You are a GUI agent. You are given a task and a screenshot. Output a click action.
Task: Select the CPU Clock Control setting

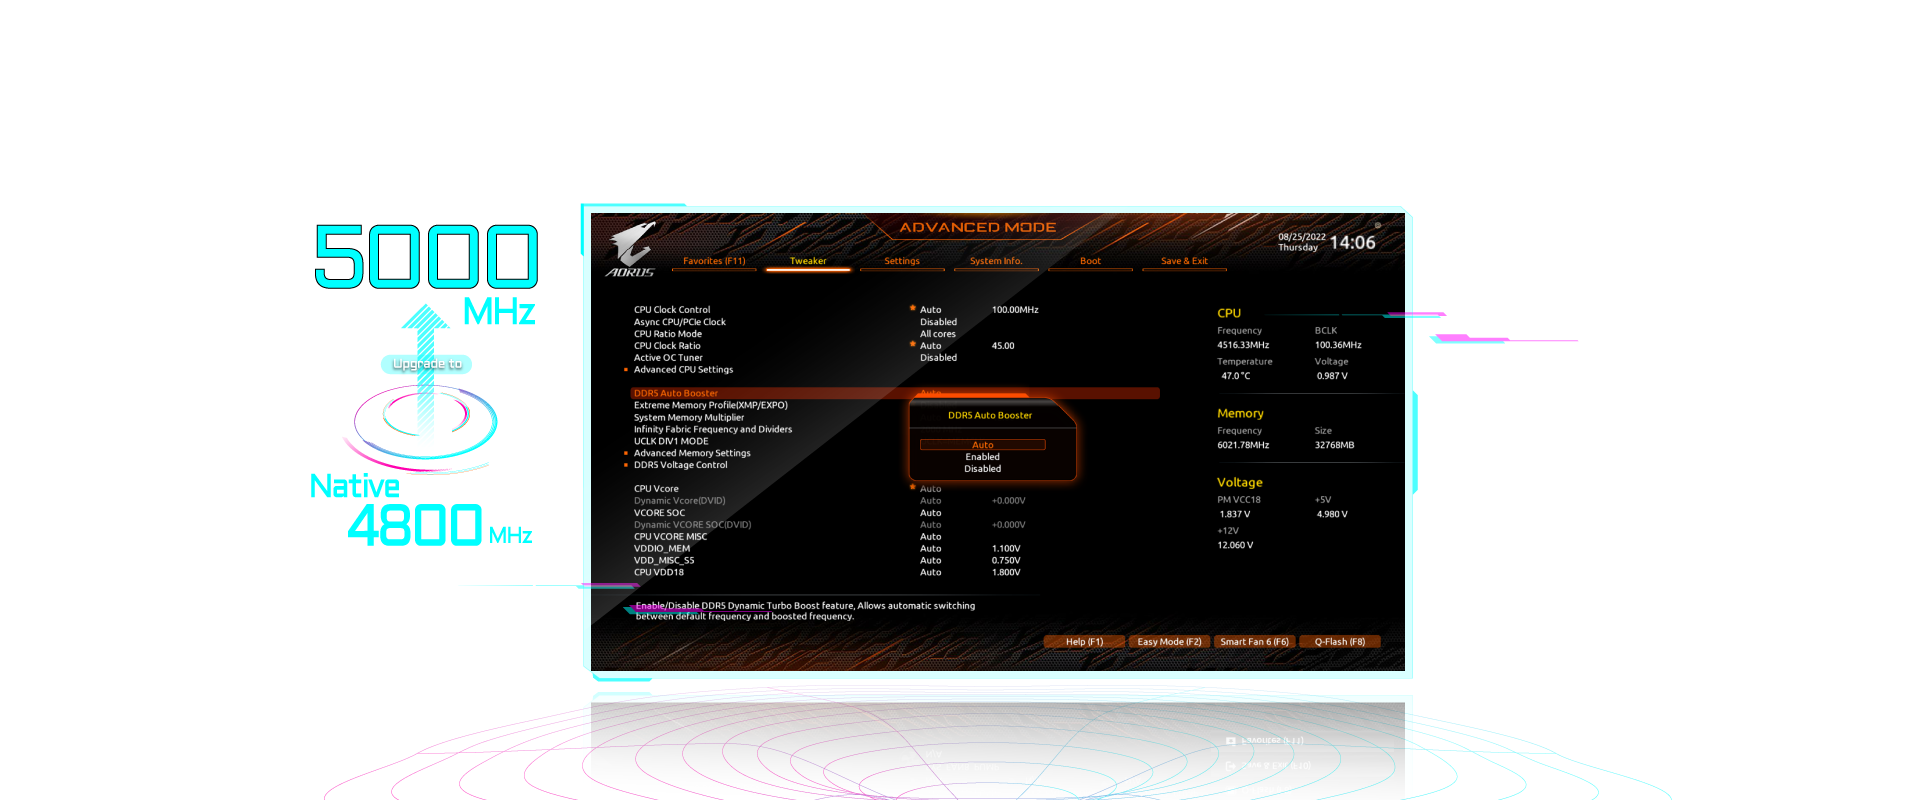tap(672, 310)
